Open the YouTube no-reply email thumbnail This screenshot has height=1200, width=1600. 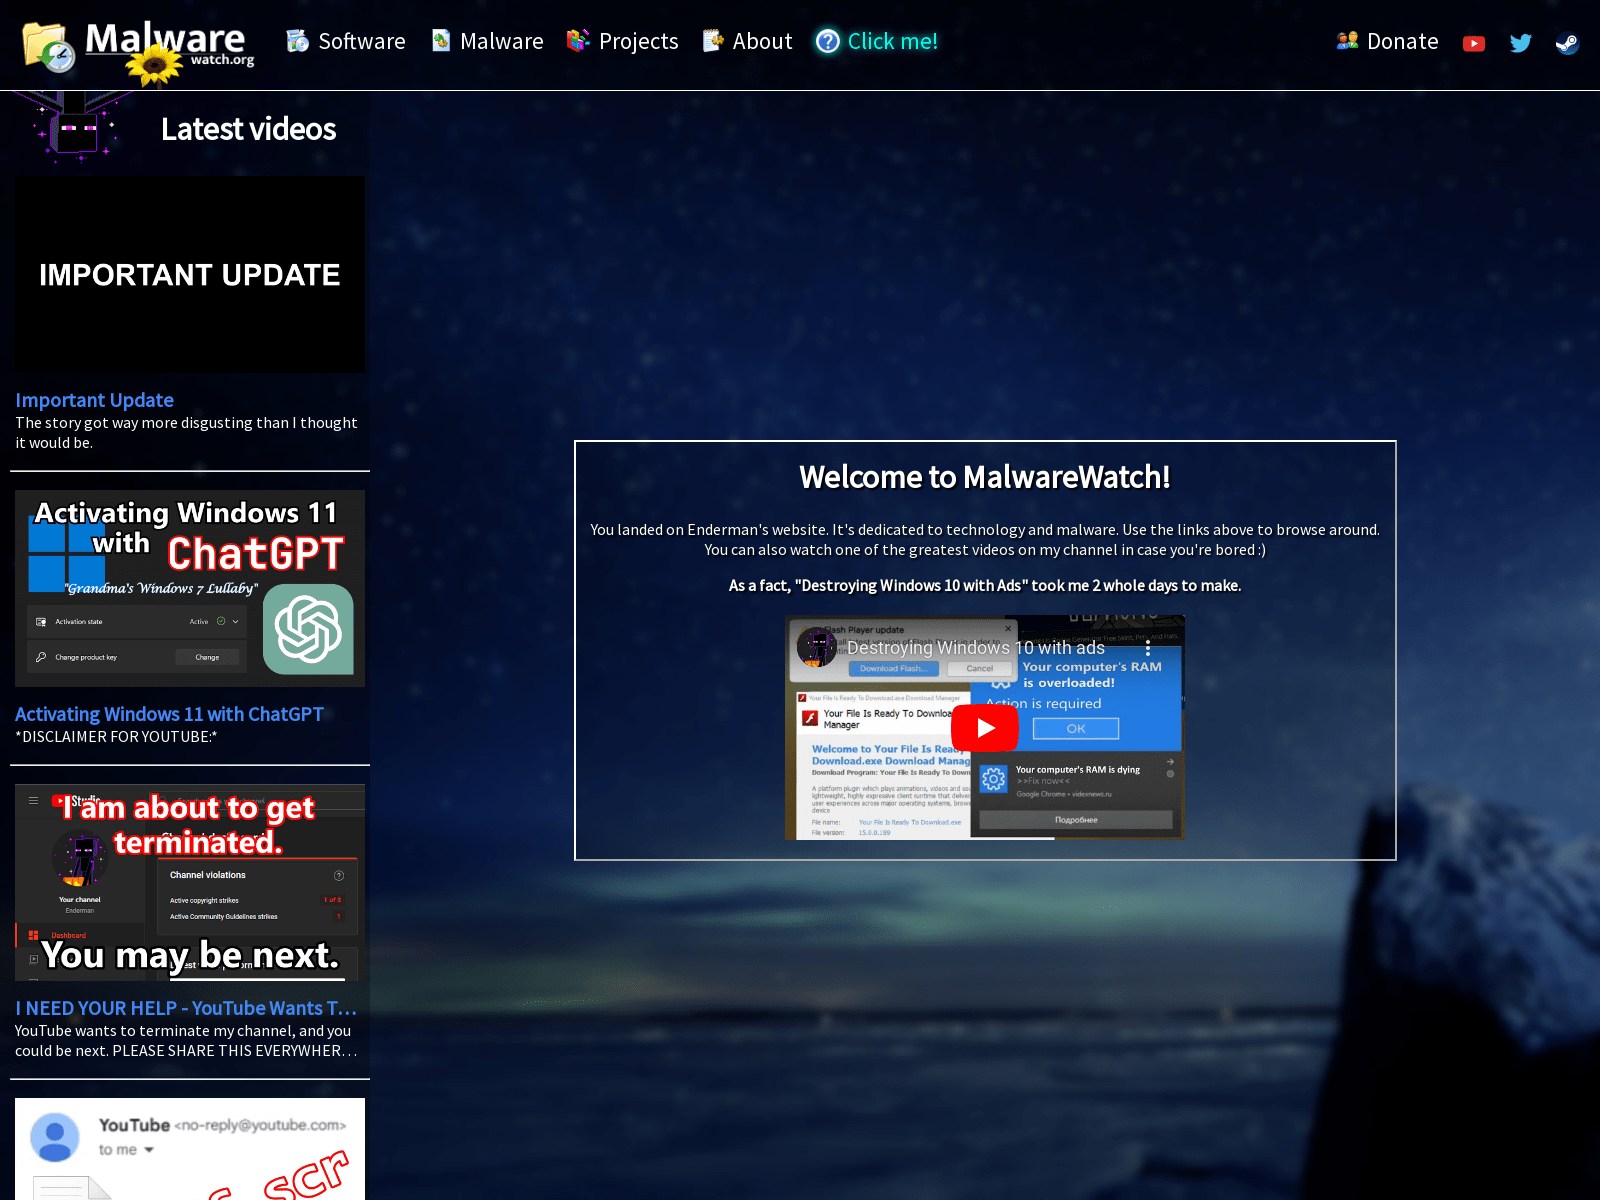(x=190, y=1149)
